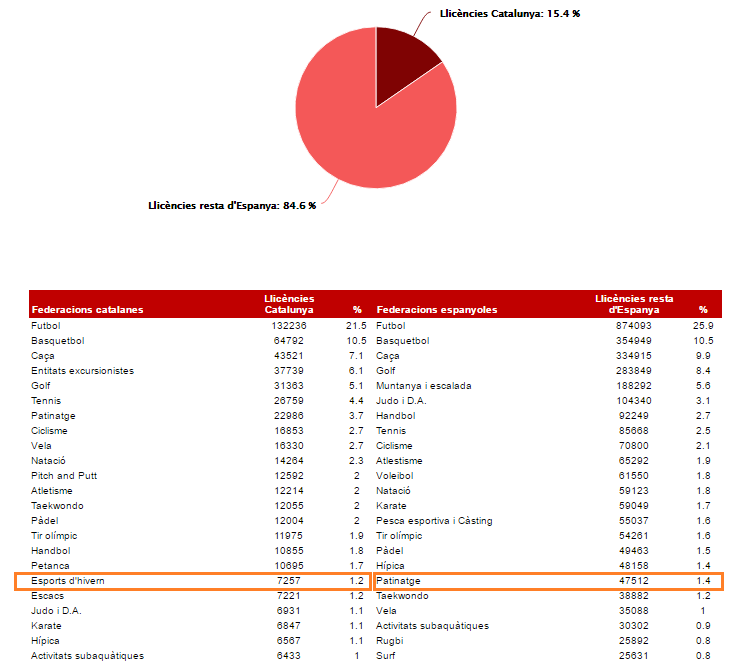Viewport: 743px width, 663px height.
Task: Select the highlighted Esports d'hivern row
Action: coord(193,581)
